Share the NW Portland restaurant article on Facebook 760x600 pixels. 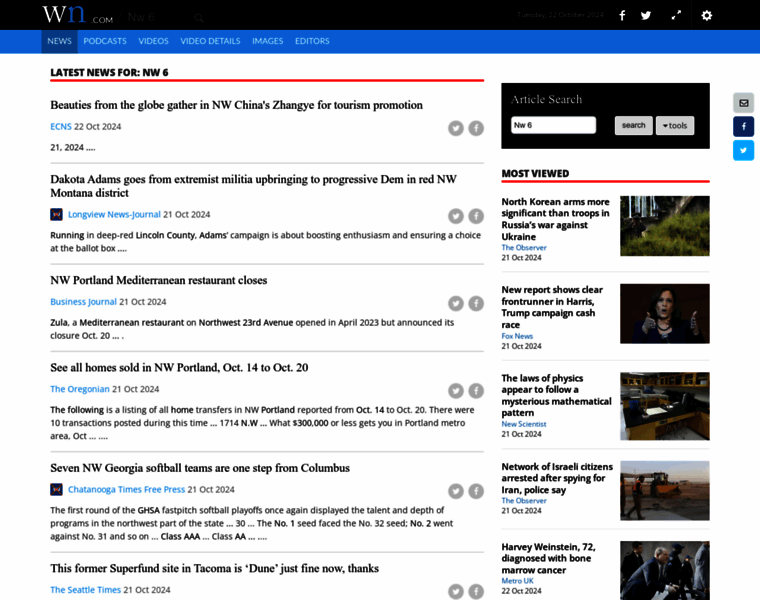476,303
